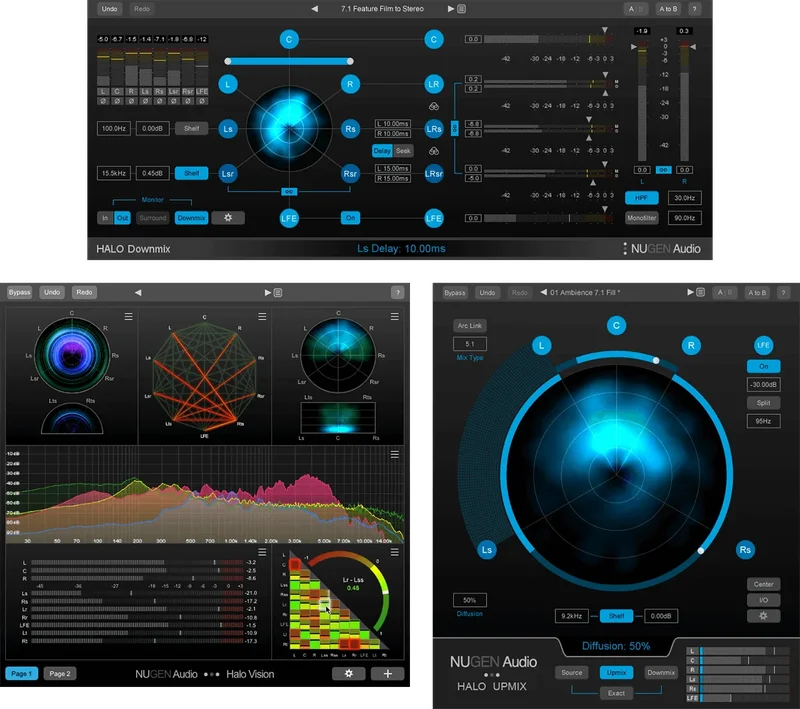Click link icon between Lsr and Rsr
The image size is (800, 709).
(289, 192)
